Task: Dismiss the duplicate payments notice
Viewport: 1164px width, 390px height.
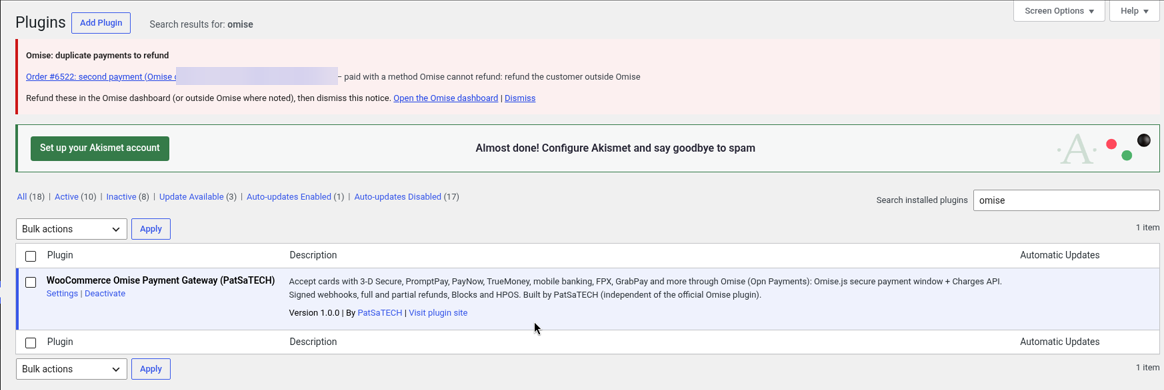Action: coord(520,98)
